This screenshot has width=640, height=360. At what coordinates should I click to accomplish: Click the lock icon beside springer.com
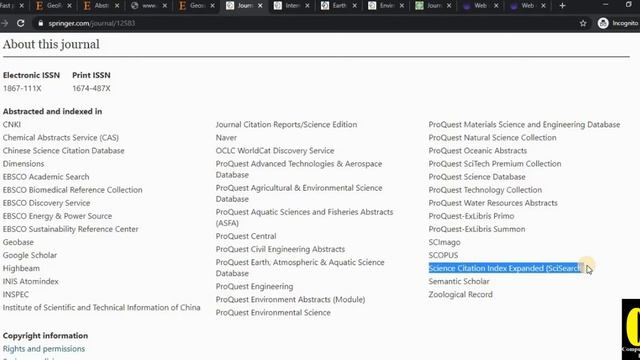tap(40, 23)
